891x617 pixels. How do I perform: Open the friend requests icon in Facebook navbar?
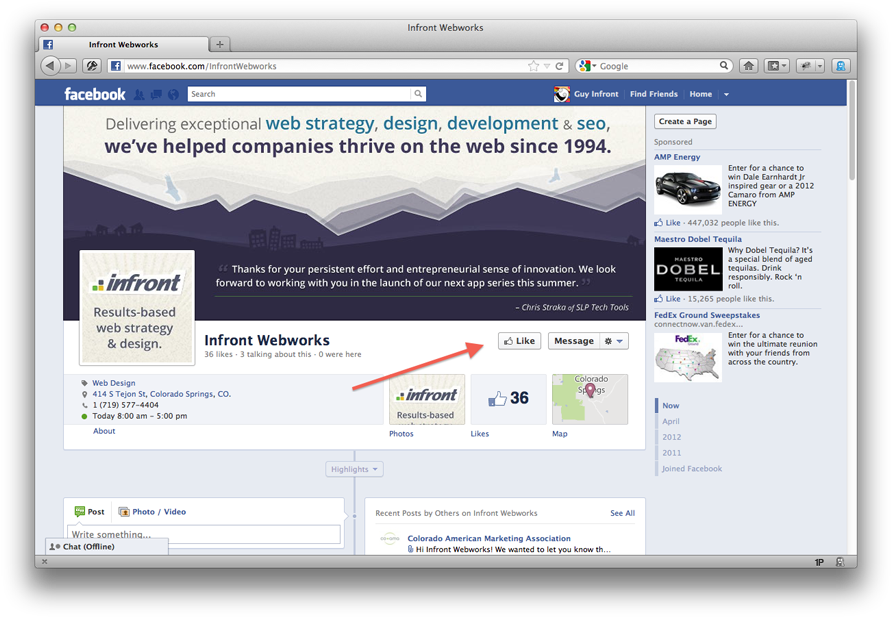[x=139, y=93]
